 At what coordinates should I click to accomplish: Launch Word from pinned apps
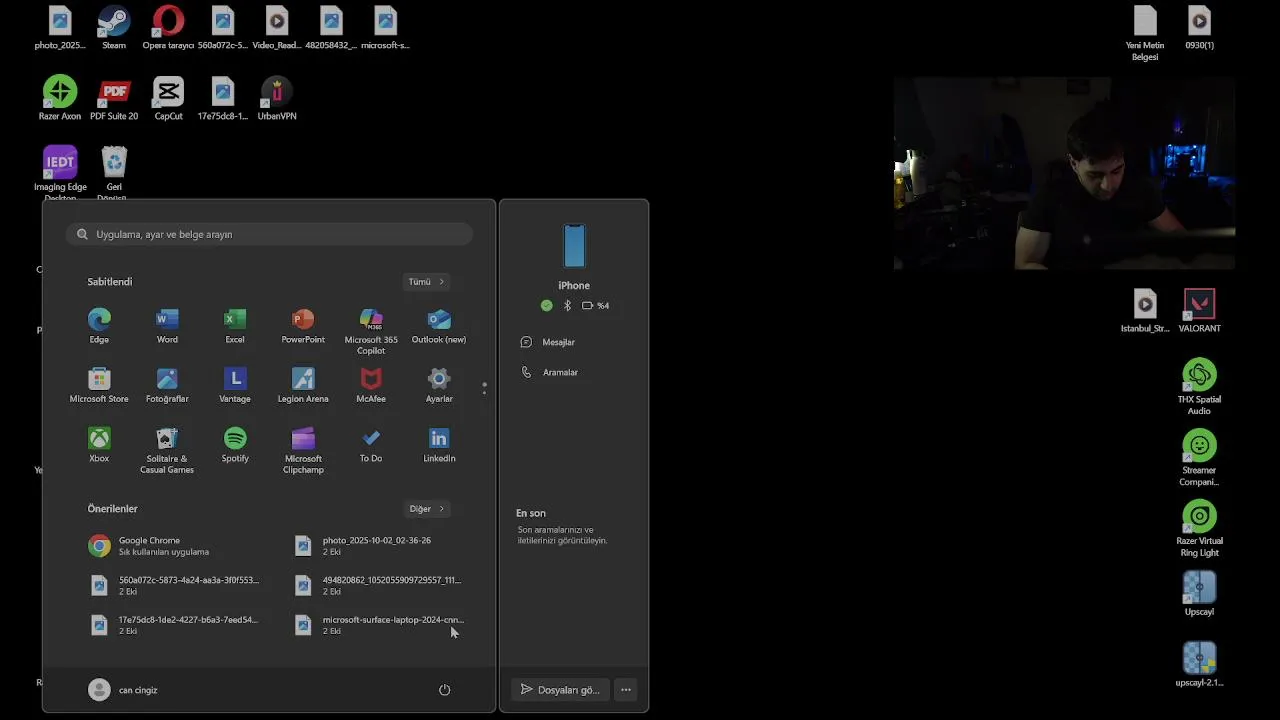coord(167,326)
